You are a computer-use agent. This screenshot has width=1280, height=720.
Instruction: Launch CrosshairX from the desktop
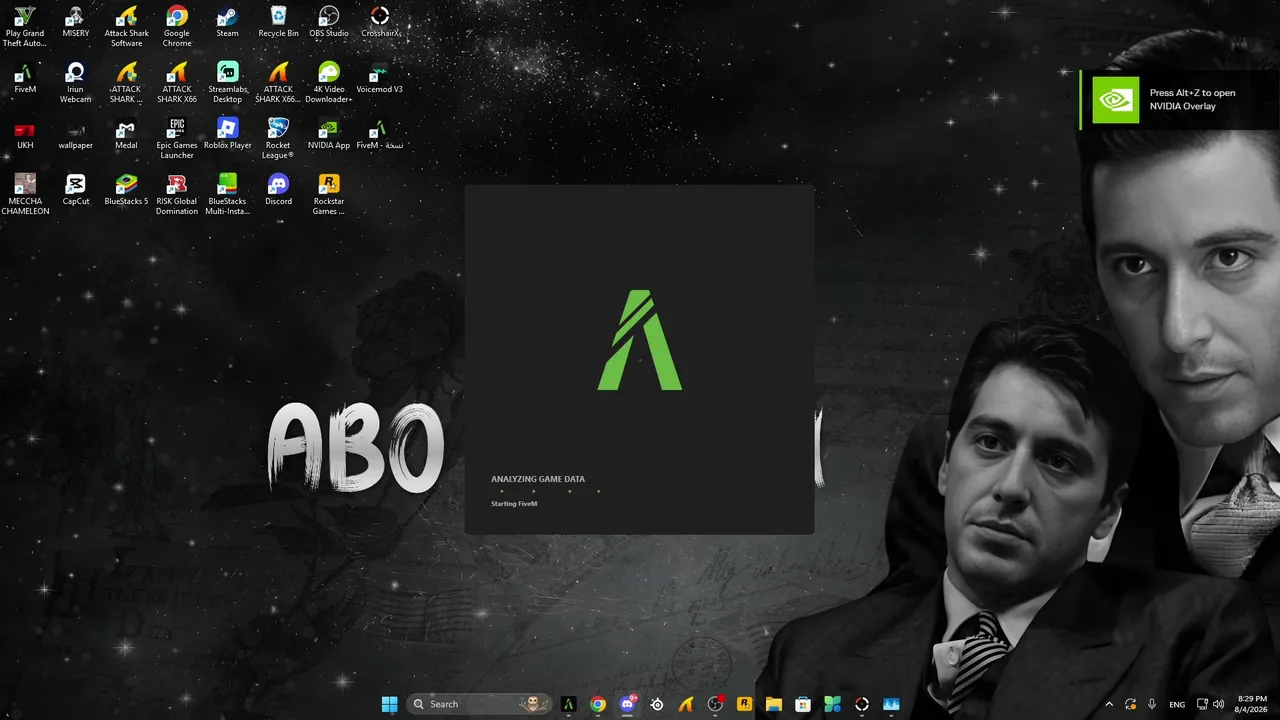click(380, 22)
